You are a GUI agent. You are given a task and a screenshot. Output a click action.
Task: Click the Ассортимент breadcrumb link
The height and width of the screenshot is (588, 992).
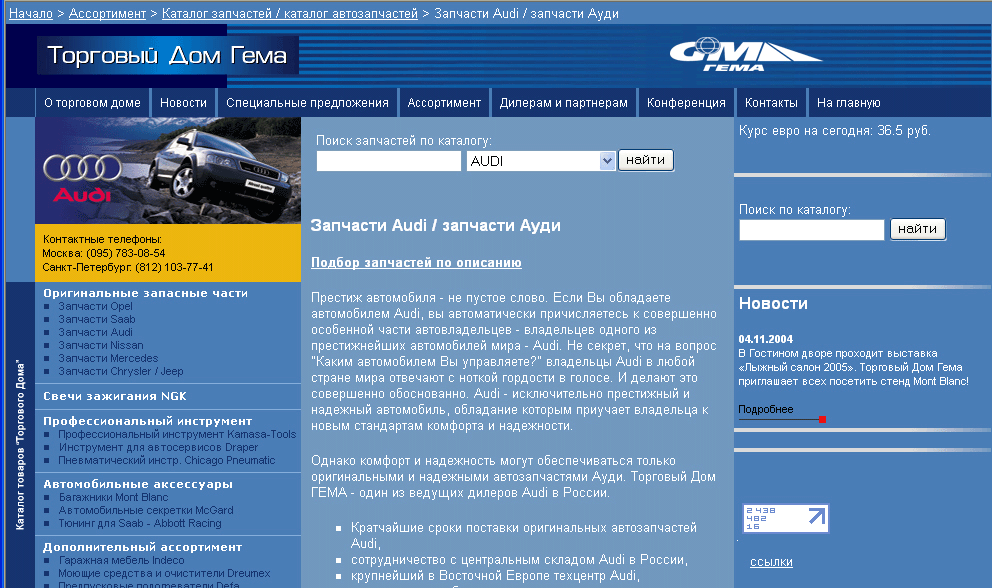coord(108,13)
